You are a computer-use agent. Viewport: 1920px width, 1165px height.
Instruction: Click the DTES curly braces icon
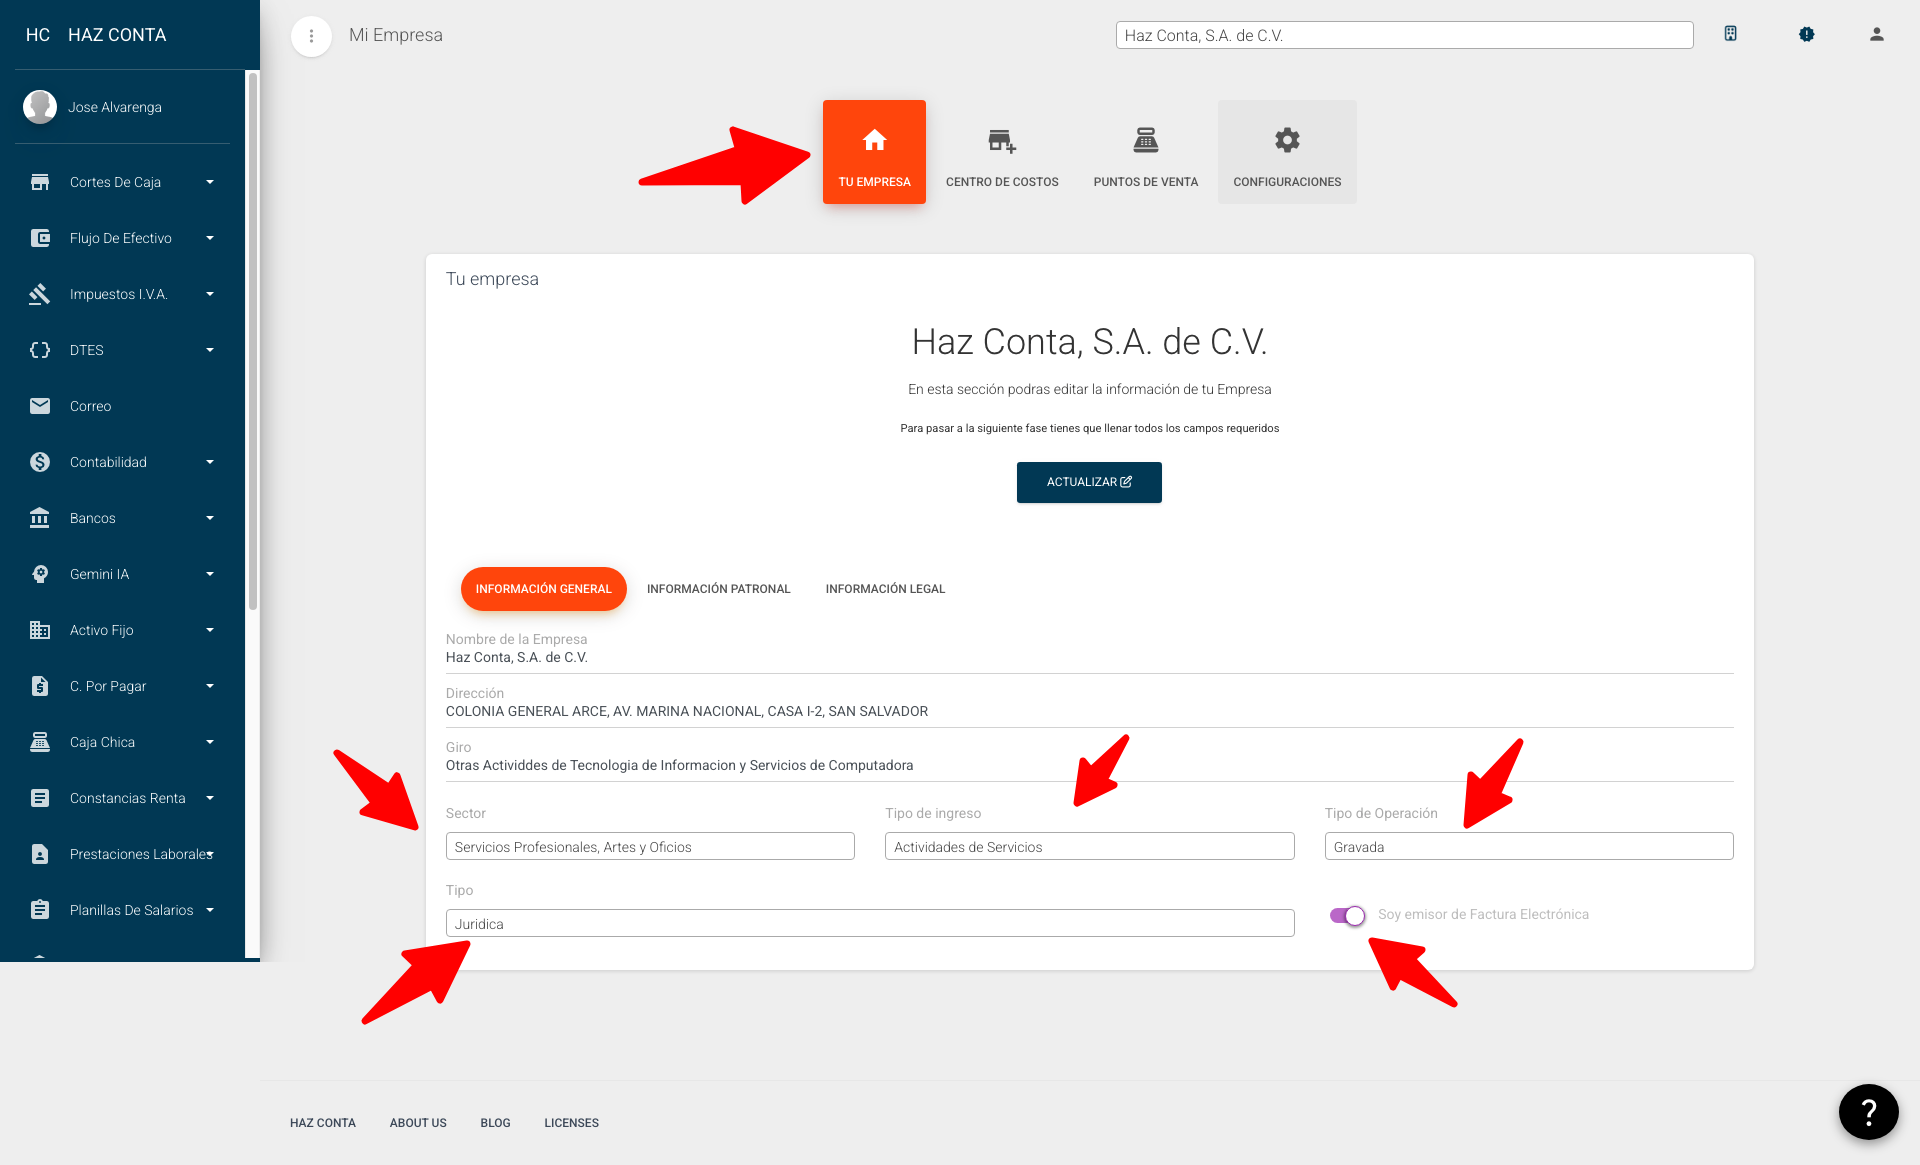tap(40, 350)
